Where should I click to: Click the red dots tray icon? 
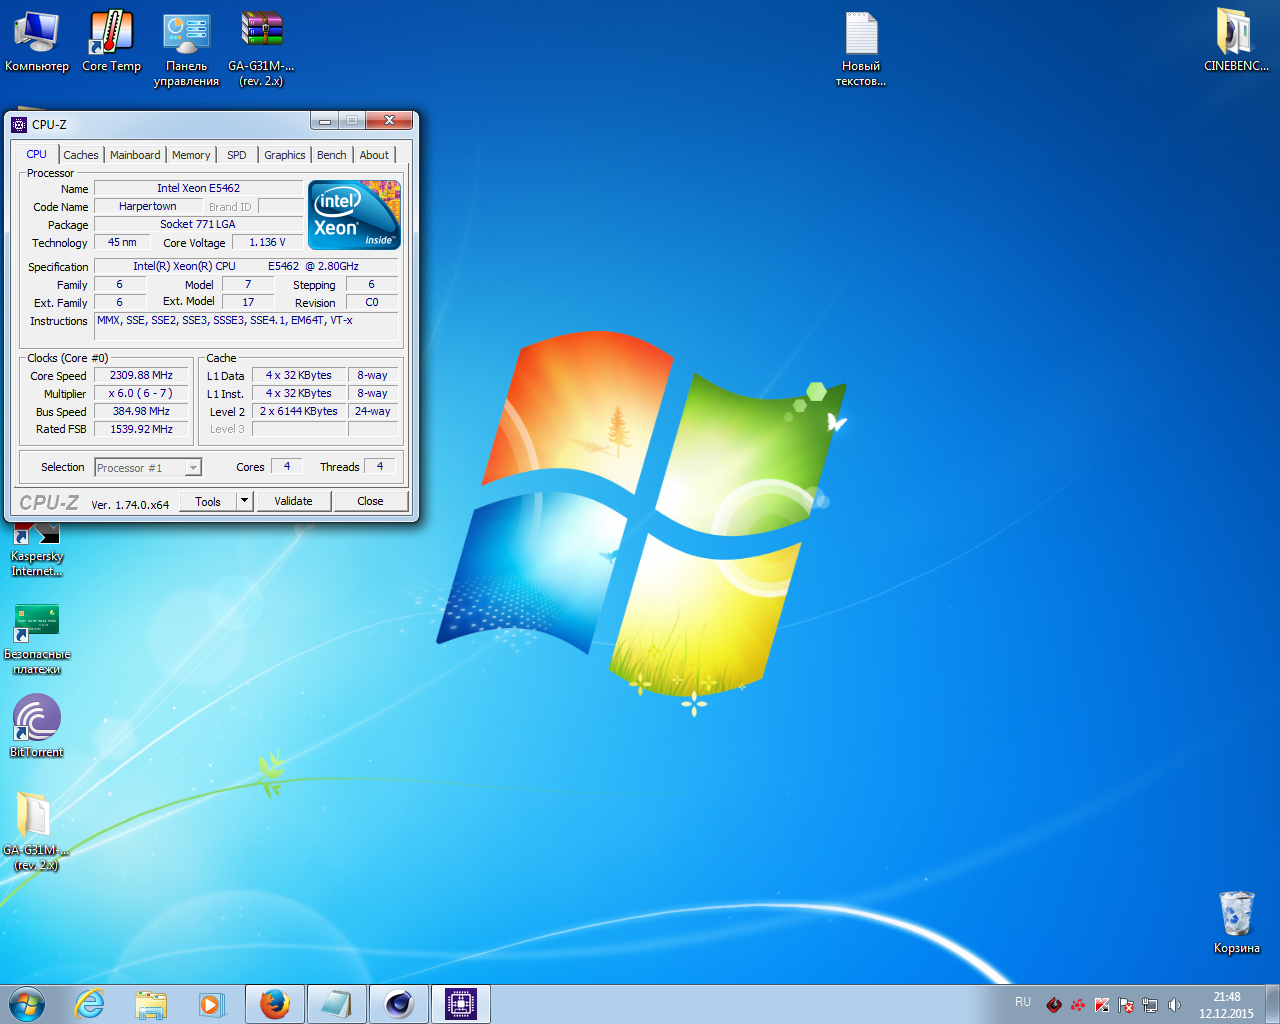click(x=1078, y=1005)
